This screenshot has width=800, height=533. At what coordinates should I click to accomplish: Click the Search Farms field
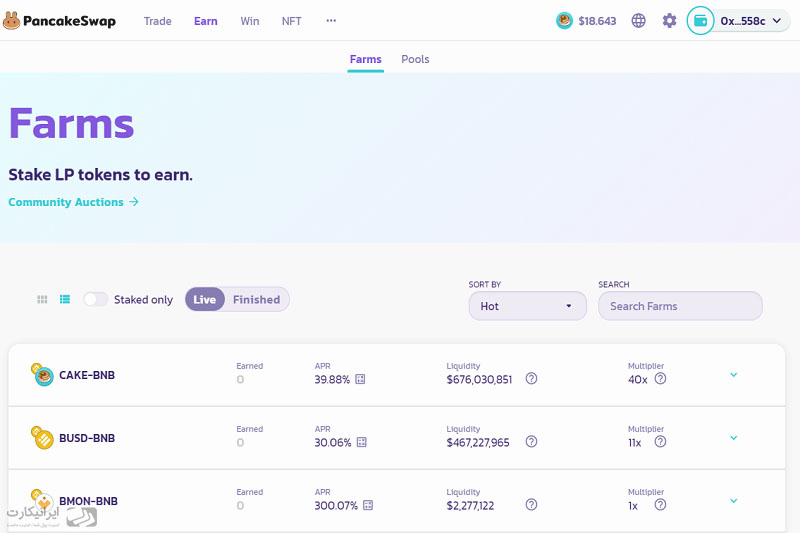(x=680, y=306)
